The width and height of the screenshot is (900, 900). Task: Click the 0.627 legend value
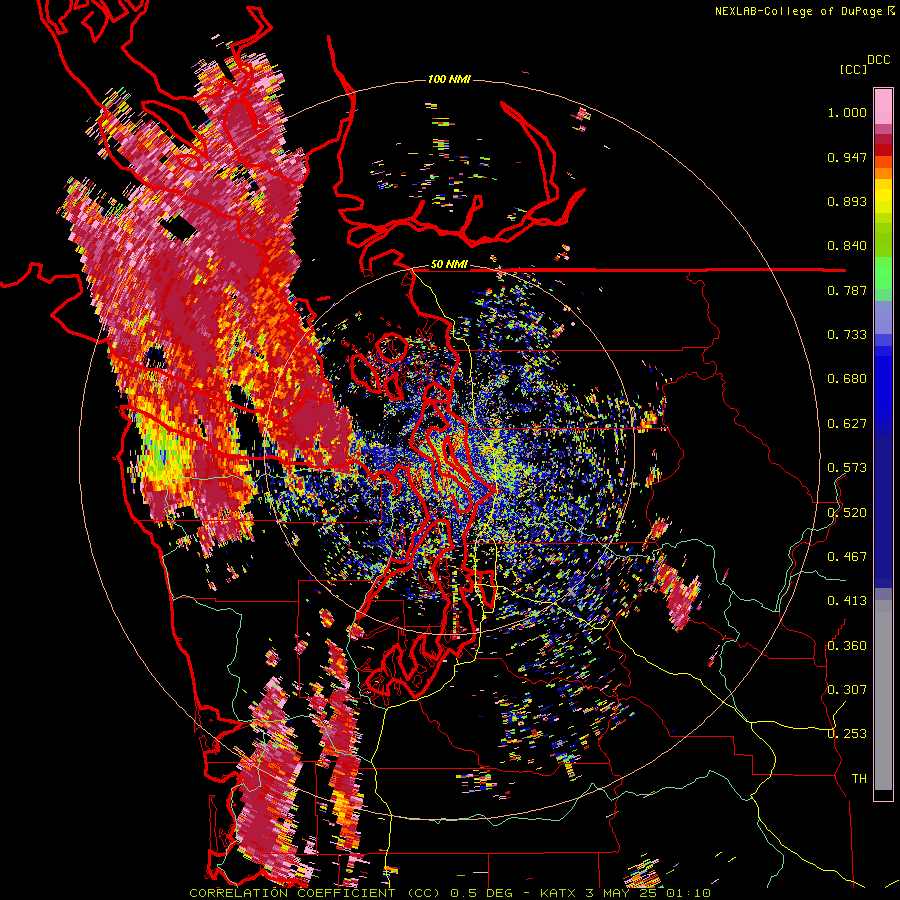click(x=847, y=424)
